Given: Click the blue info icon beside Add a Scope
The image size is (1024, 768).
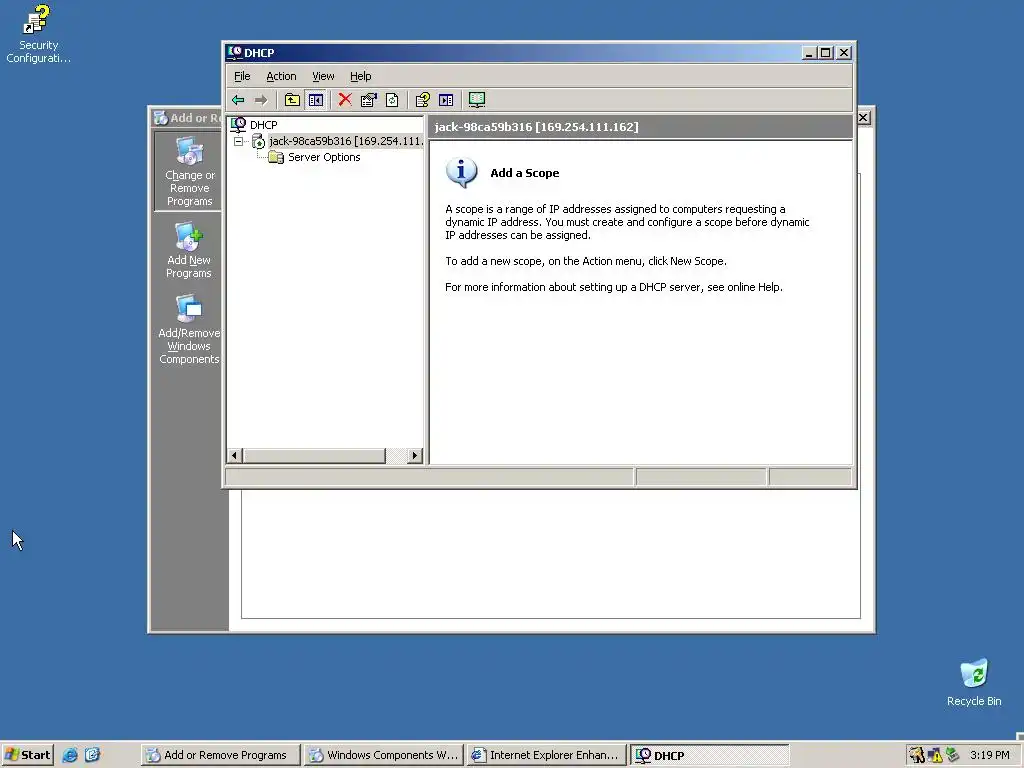Looking at the screenshot, I should [462, 173].
